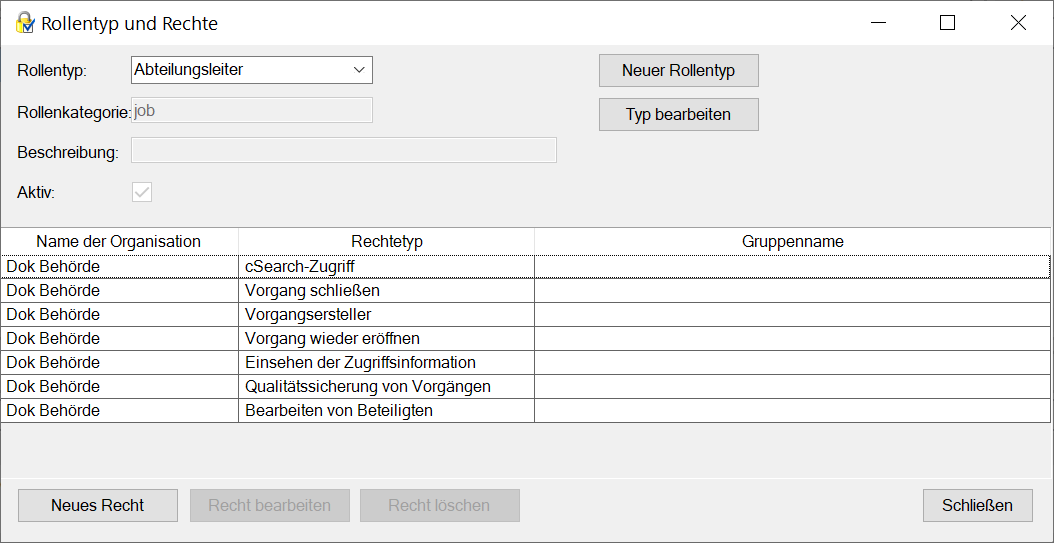Pick the Einsehen der Zugriffsinformation row
1054x543 pixels.
[x=360, y=362]
